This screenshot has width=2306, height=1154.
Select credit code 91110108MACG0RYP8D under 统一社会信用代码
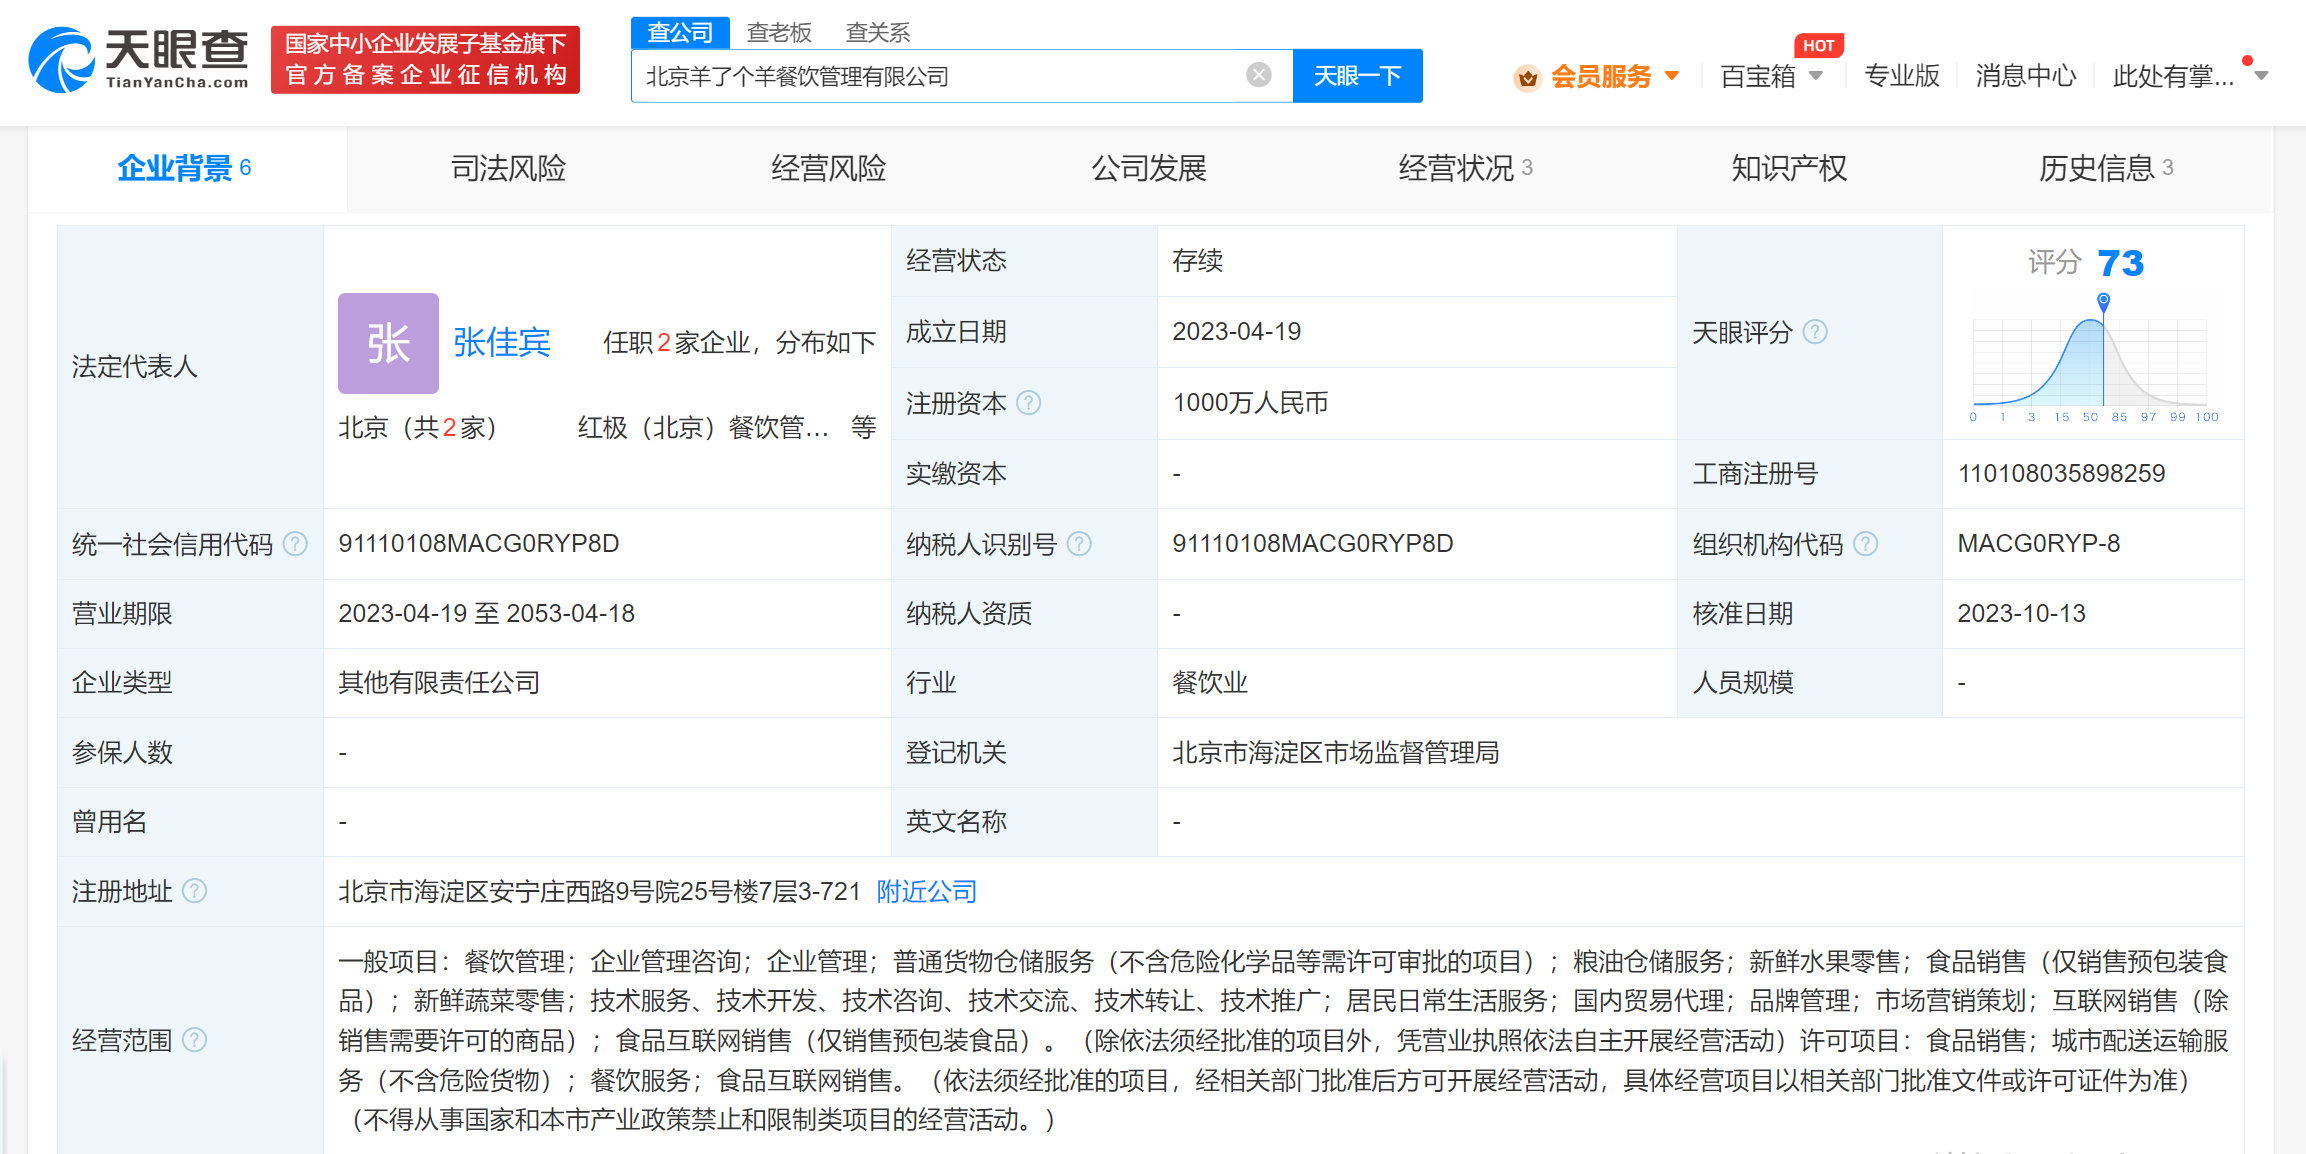[478, 543]
